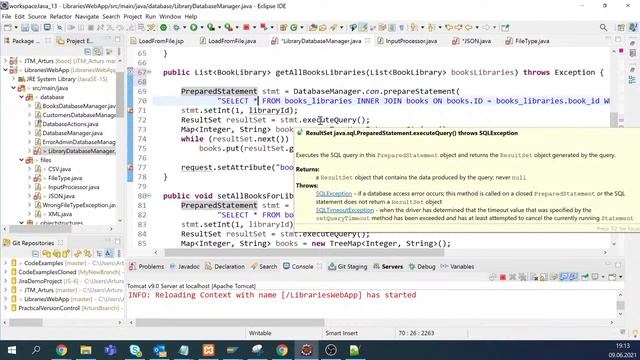Click the green Run button in toolbar

tap(193, 27)
